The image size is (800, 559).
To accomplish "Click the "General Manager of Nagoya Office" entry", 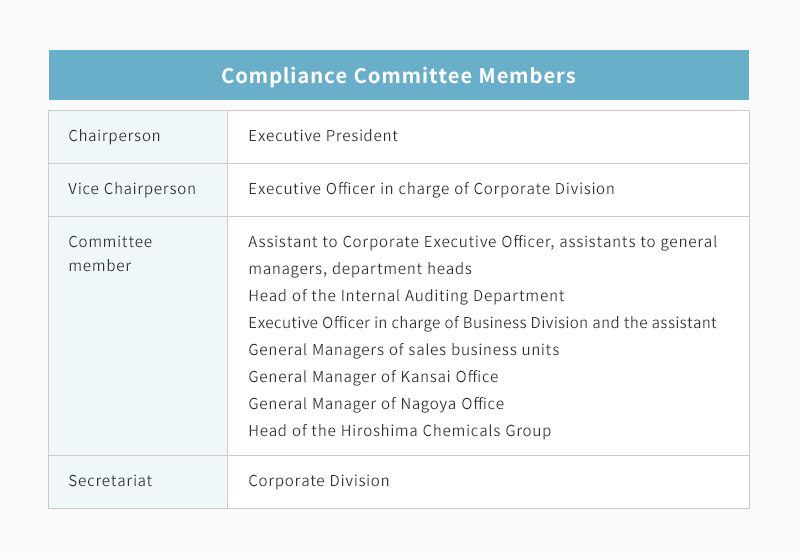I will [376, 404].
